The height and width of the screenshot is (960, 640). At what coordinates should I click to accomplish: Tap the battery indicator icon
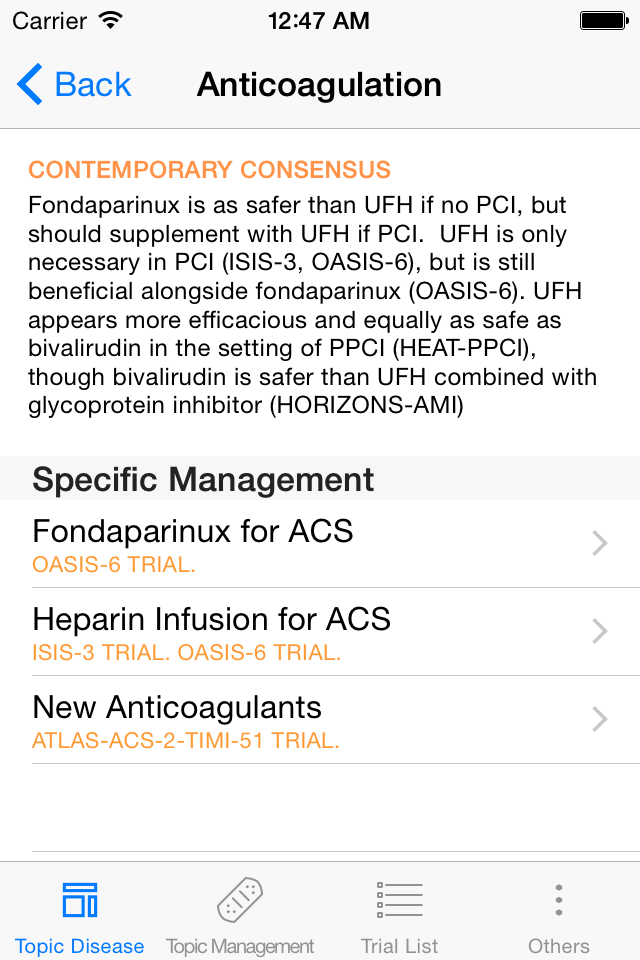604,21
